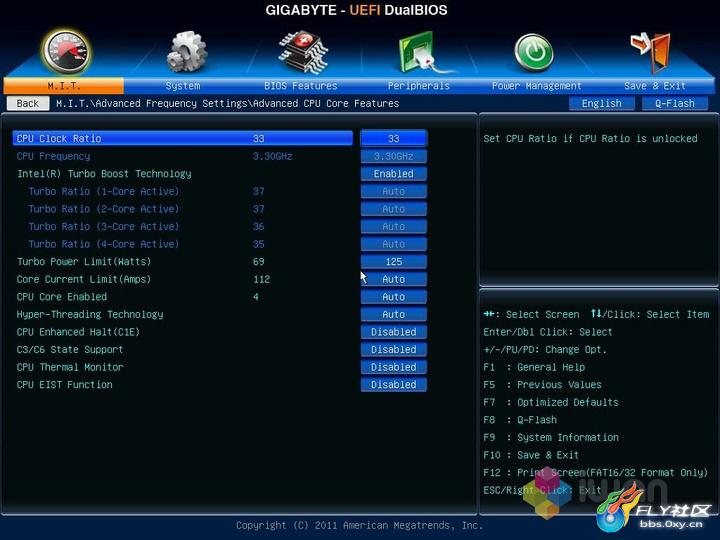
Task: Edit Turbo Power Limit value 125
Action: coord(394,261)
